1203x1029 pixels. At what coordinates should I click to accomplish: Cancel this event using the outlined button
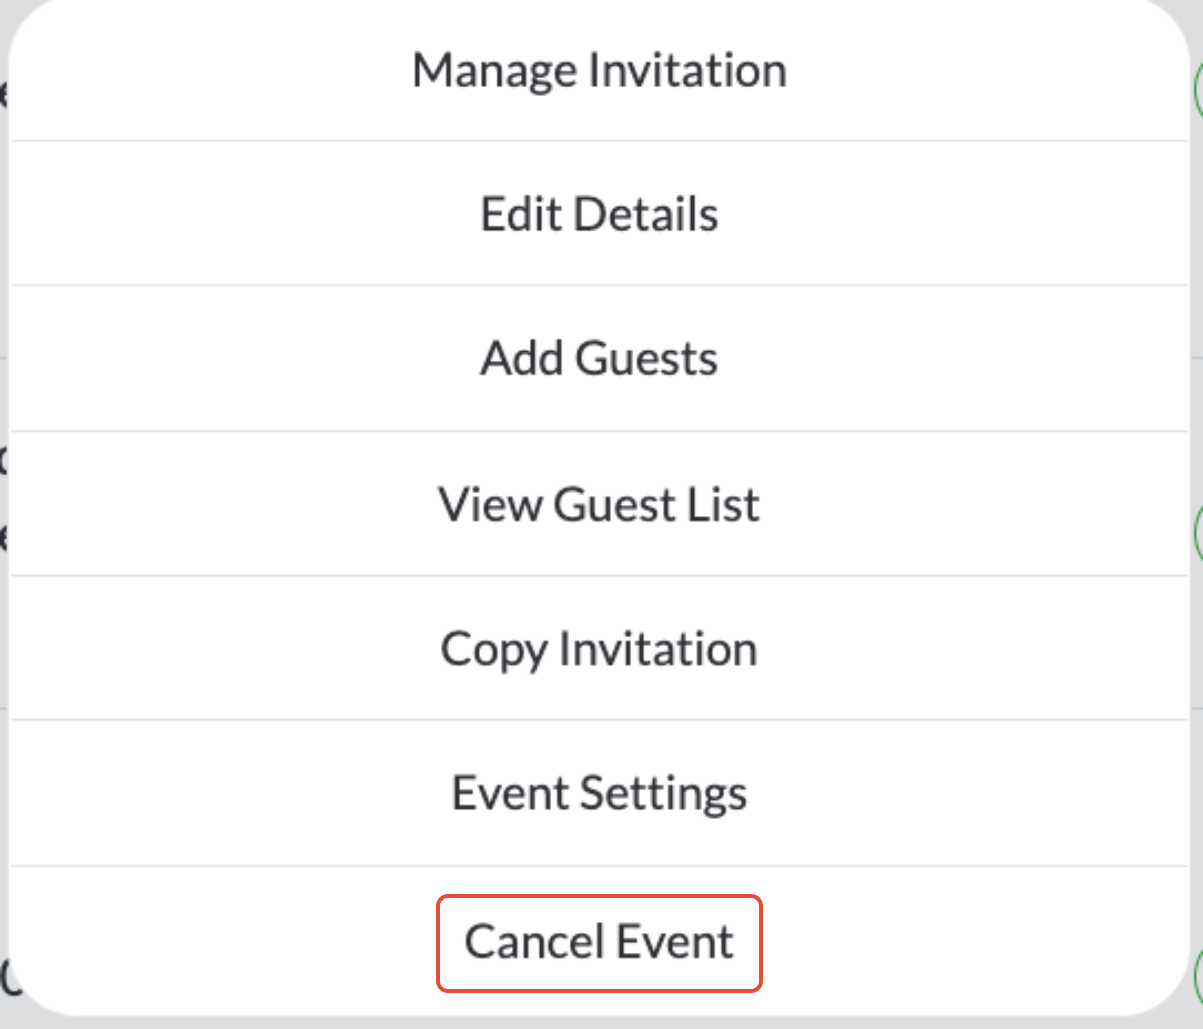pyautogui.click(x=598, y=940)
